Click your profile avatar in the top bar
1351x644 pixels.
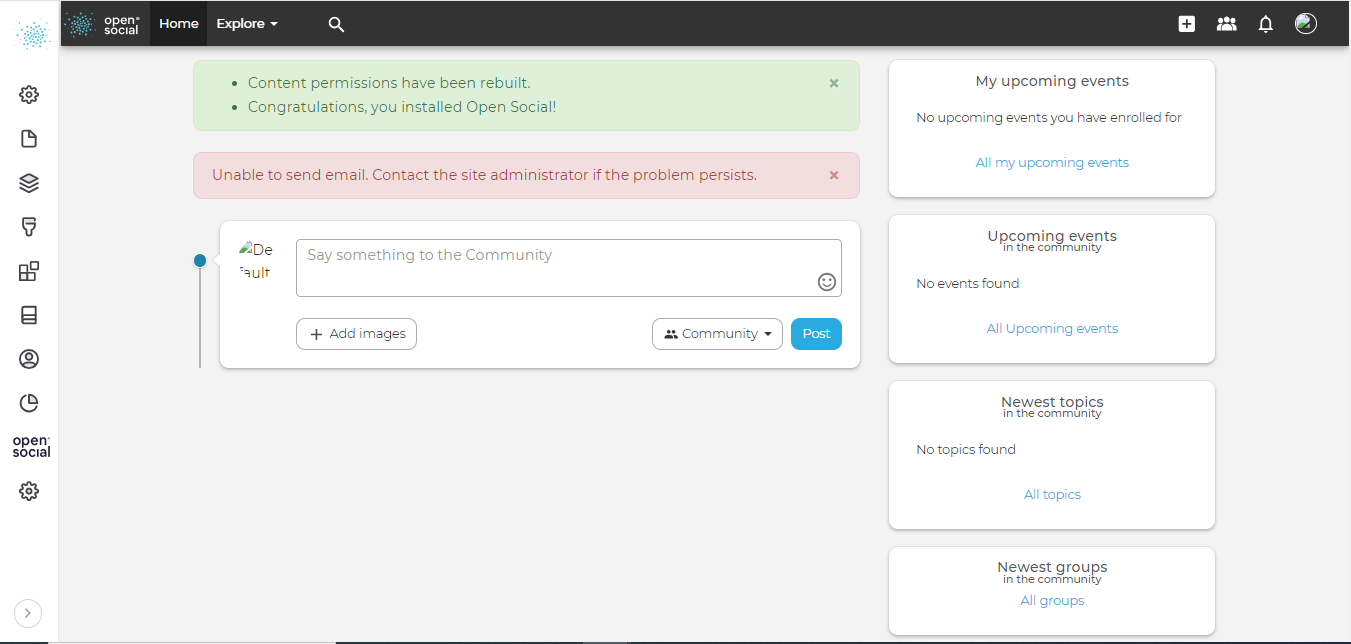tap(1306, 23)
